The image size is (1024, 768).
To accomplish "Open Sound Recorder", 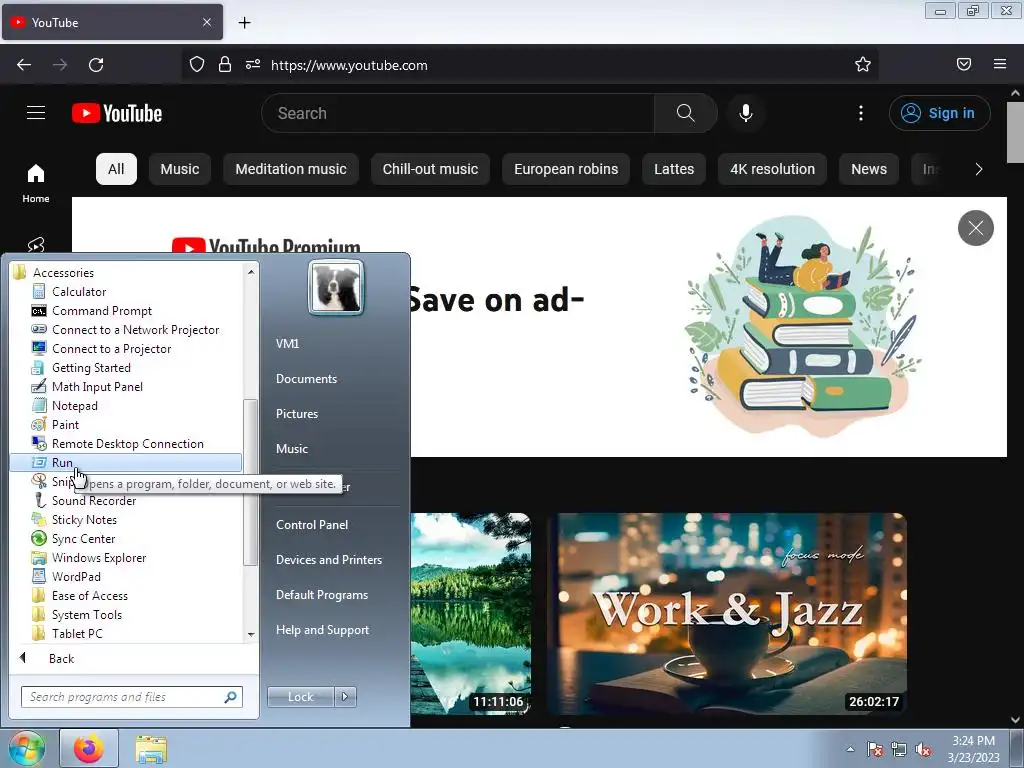I will (93, 501).
